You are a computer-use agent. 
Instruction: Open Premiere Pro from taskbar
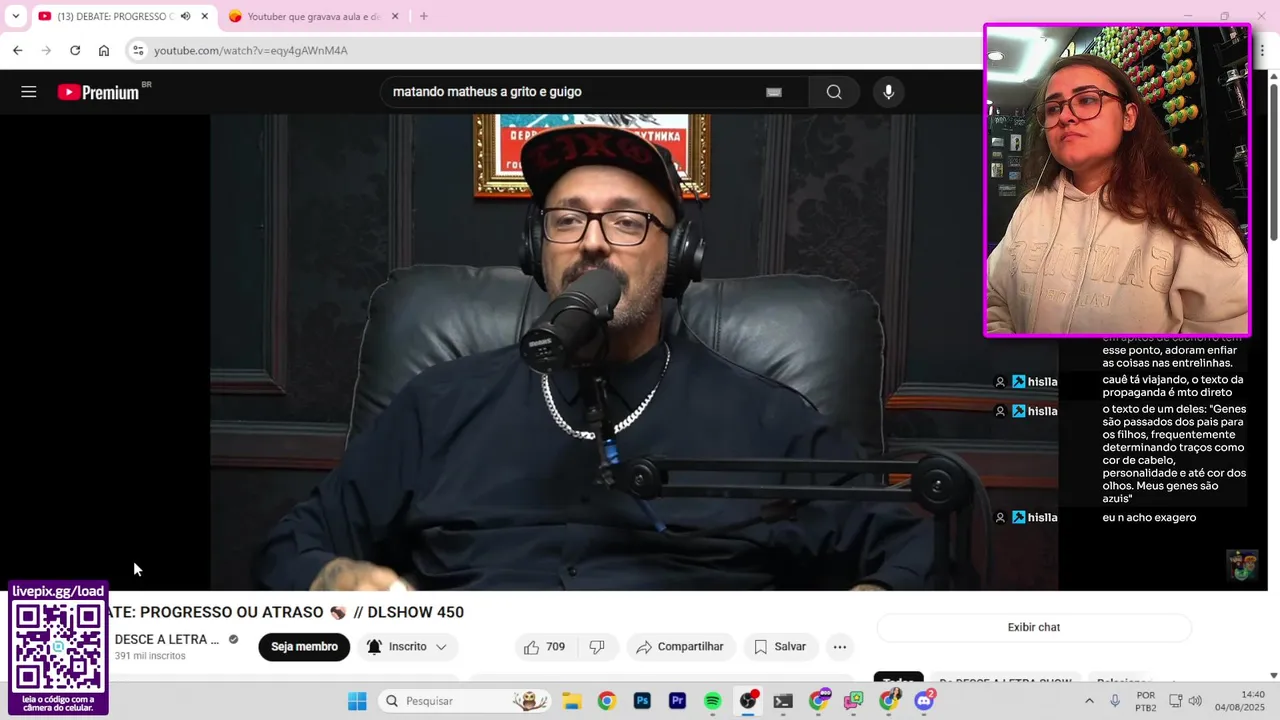pyautogui.click(x=677, y=701)
